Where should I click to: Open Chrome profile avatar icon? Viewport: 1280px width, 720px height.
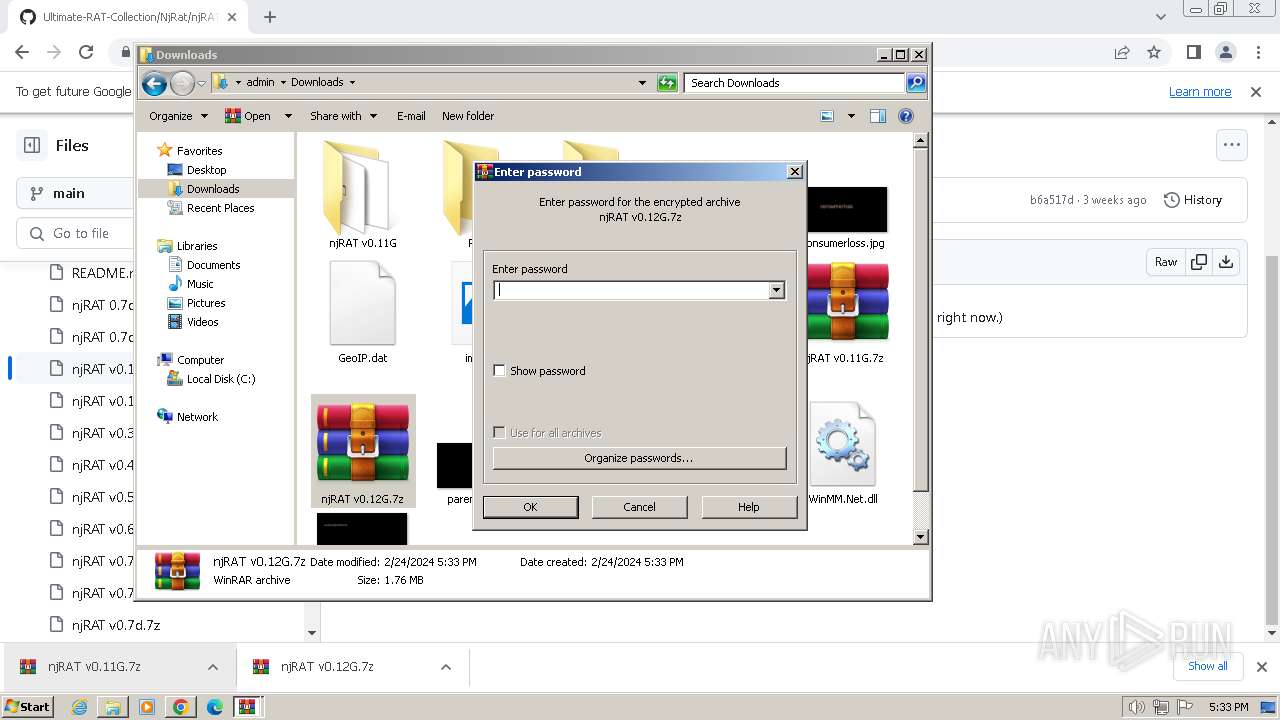1226,52
